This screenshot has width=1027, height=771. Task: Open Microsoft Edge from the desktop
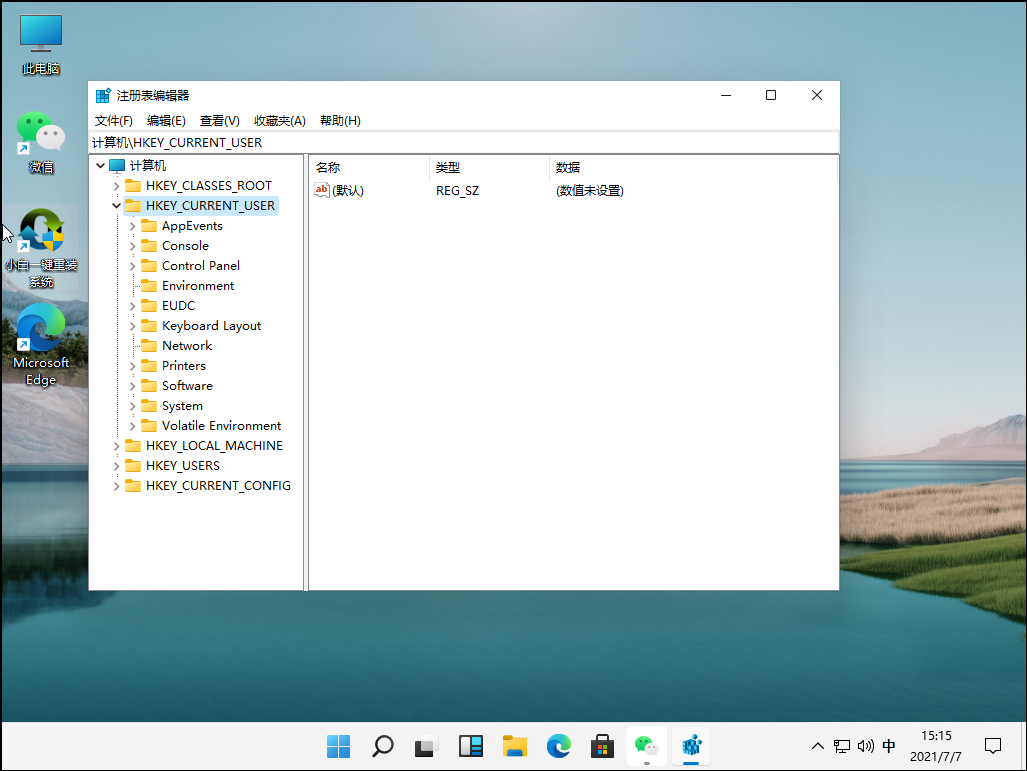click(x=40, y=328)
